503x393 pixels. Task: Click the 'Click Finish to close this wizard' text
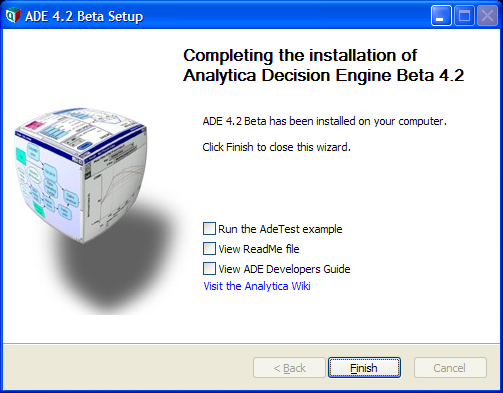tap(277, 147)
